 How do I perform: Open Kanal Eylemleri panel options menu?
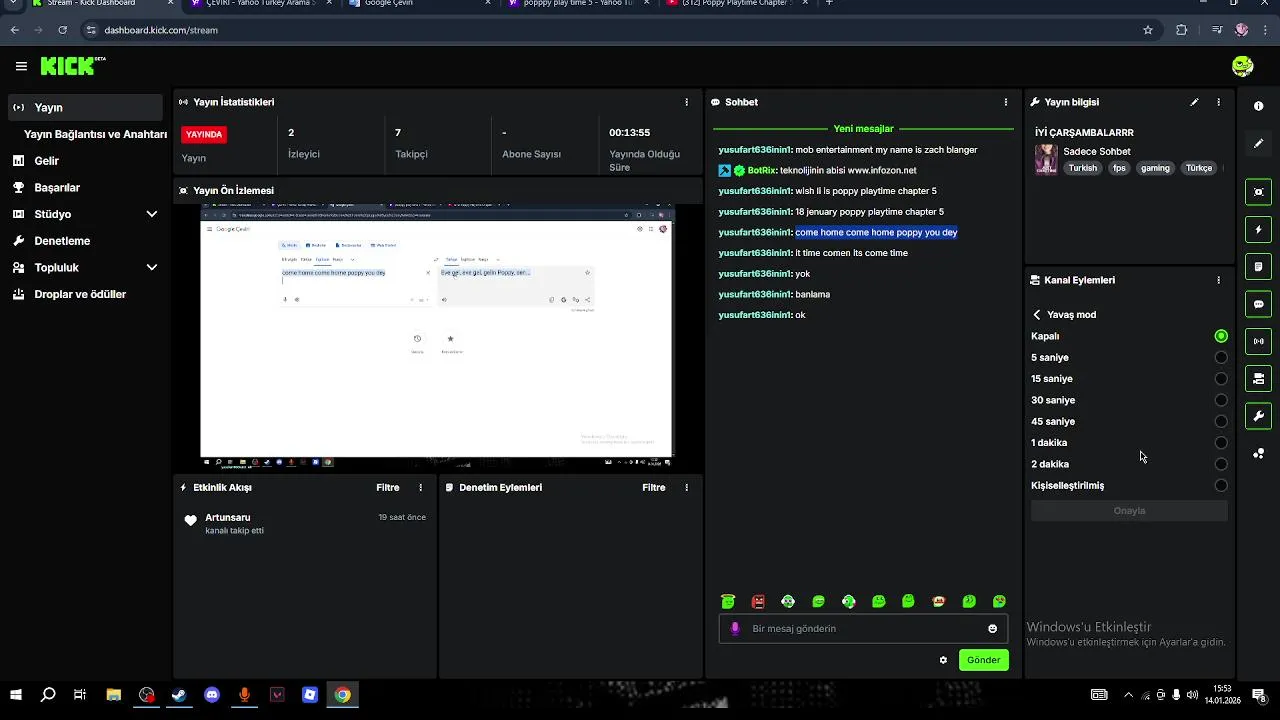coord(1218,280)
